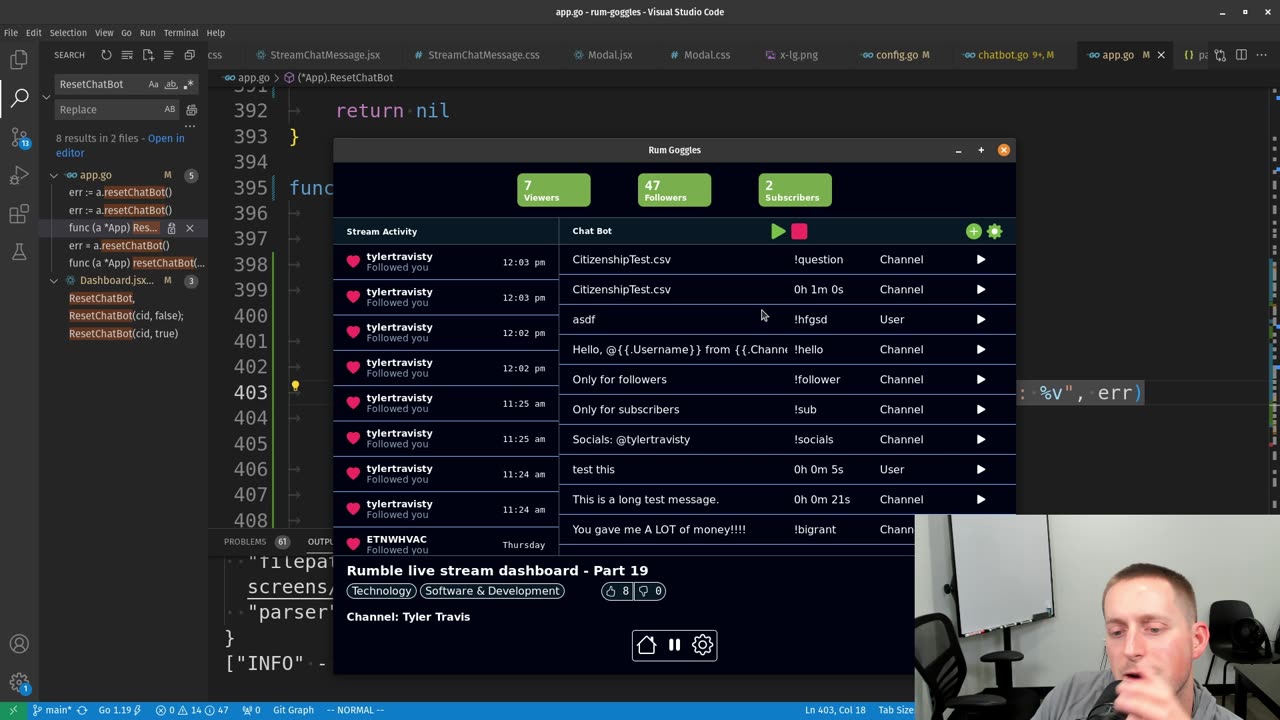This screenshot has height=720, width=1280.
Task: Click Replace All icon beside Replace field
Action: pos(191,109)
